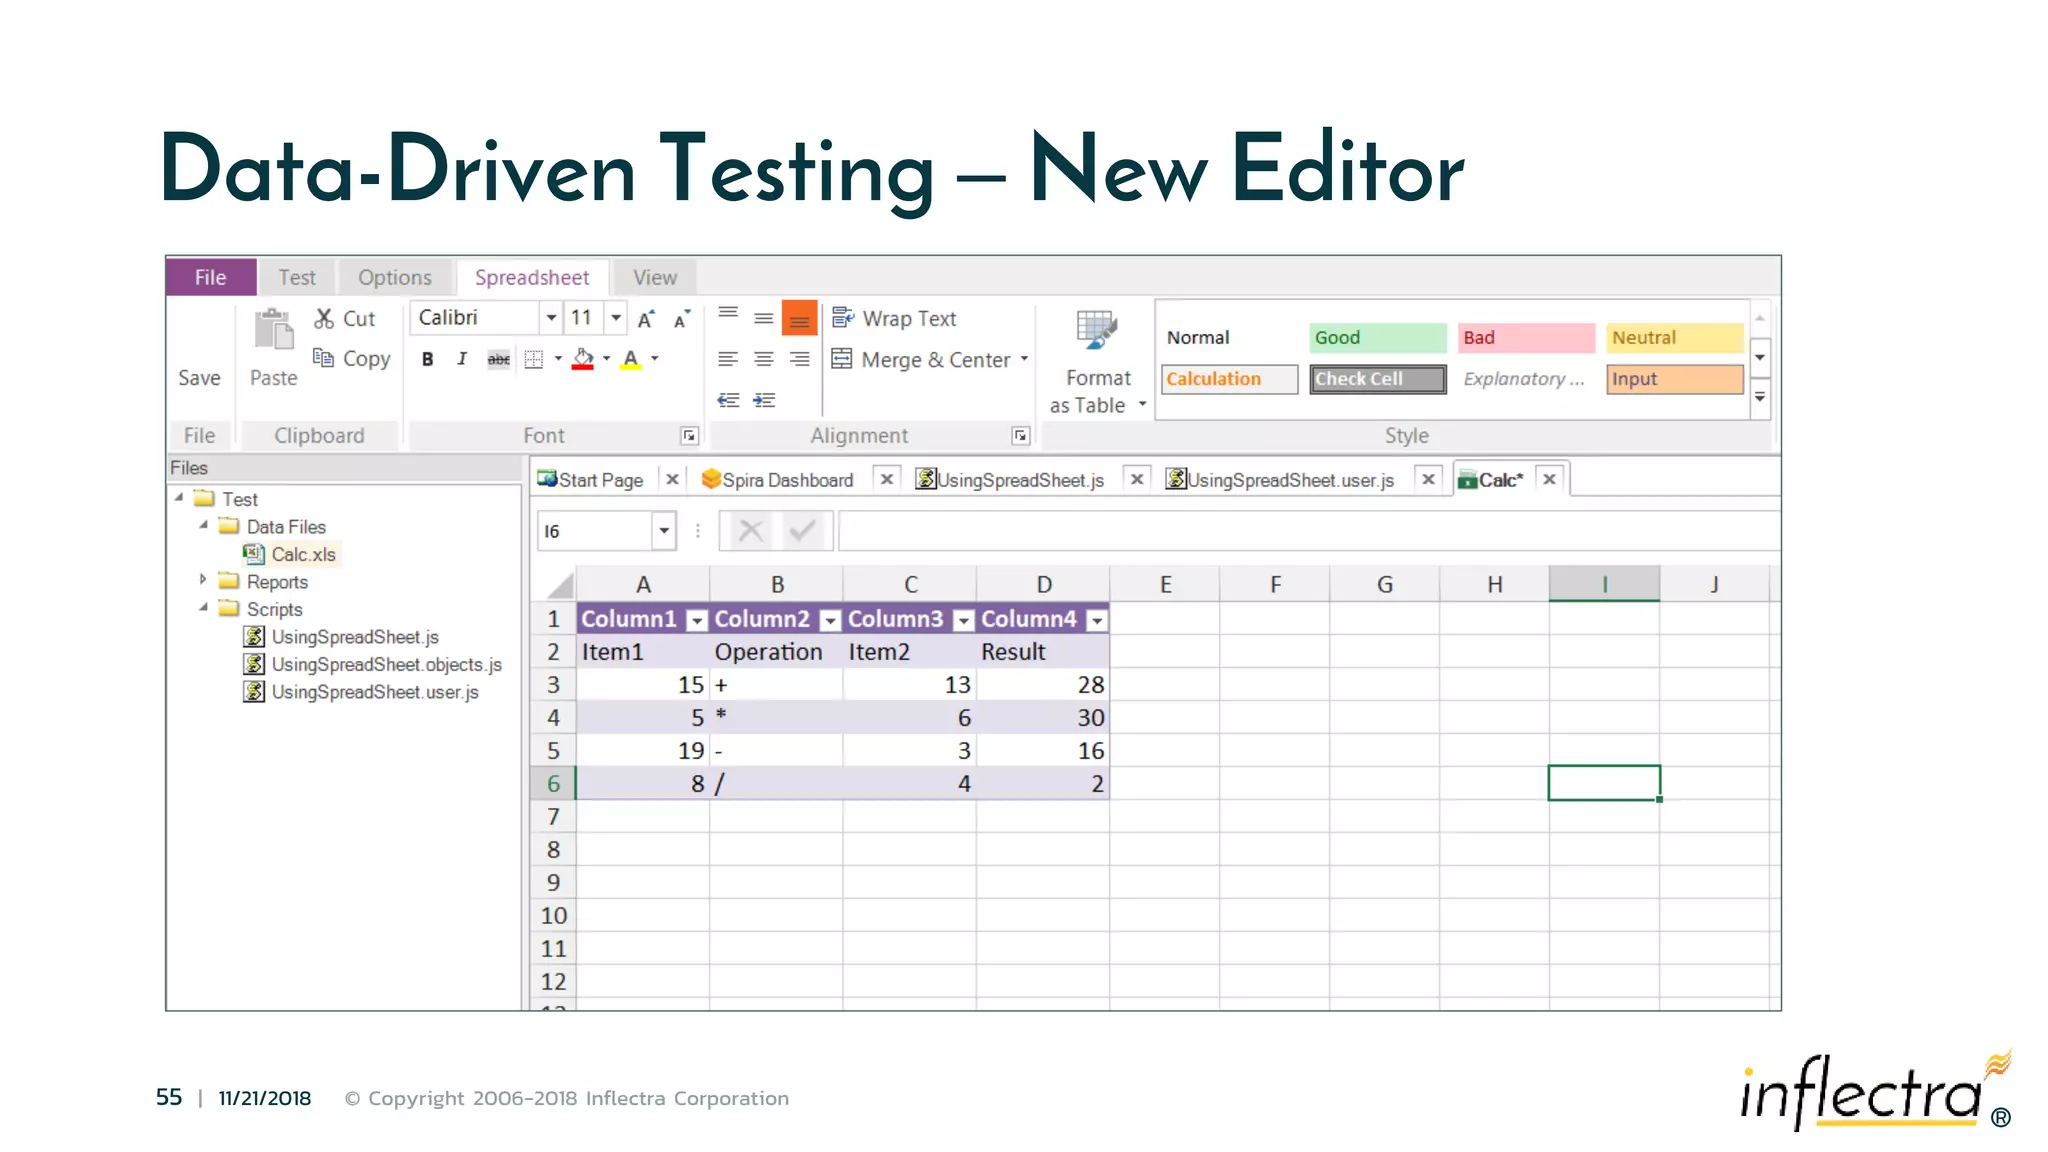Click the Cut scissors icon
The height and width of the screenshot is (1152, 2048).
324,319
